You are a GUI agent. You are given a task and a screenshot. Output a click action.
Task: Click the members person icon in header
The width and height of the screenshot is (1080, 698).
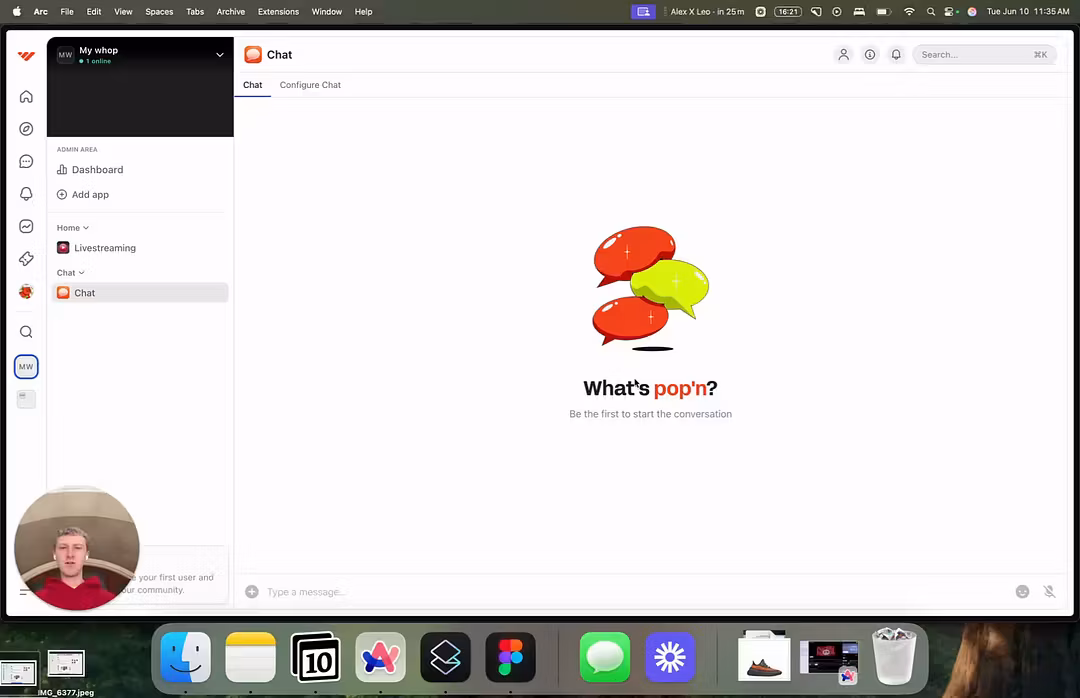843,55
